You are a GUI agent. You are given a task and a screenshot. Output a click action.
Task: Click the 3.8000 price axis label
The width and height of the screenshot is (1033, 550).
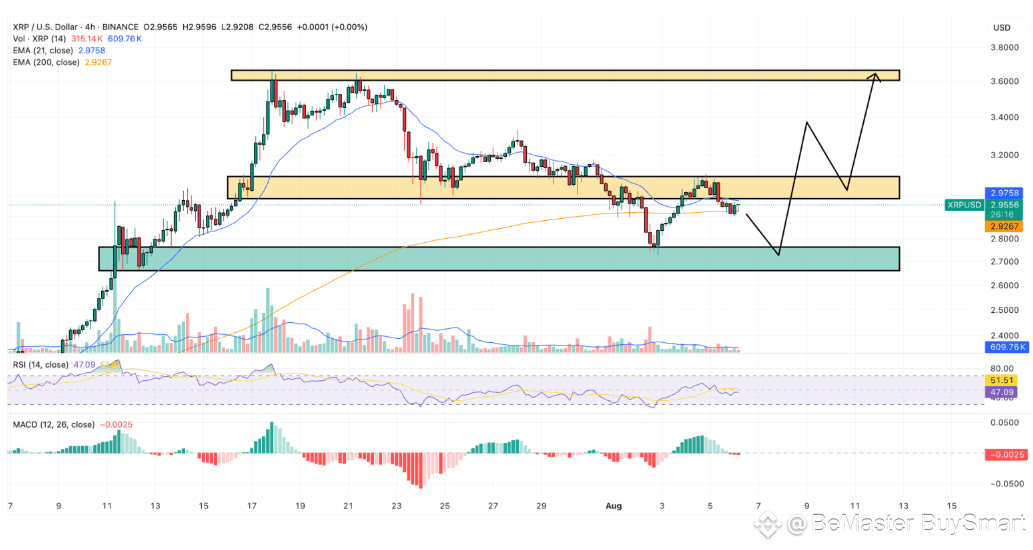[x=1005, y=47]
